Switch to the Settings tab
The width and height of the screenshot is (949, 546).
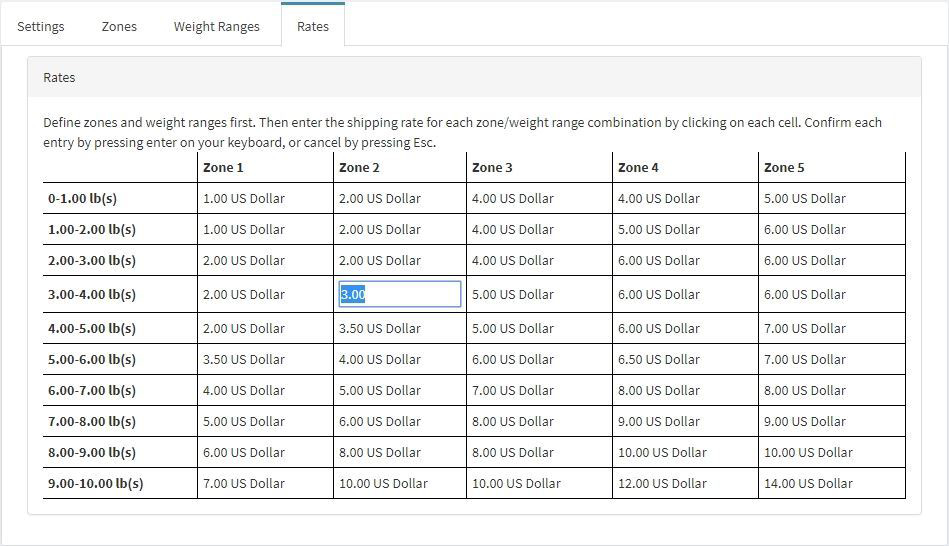(41, 26)
